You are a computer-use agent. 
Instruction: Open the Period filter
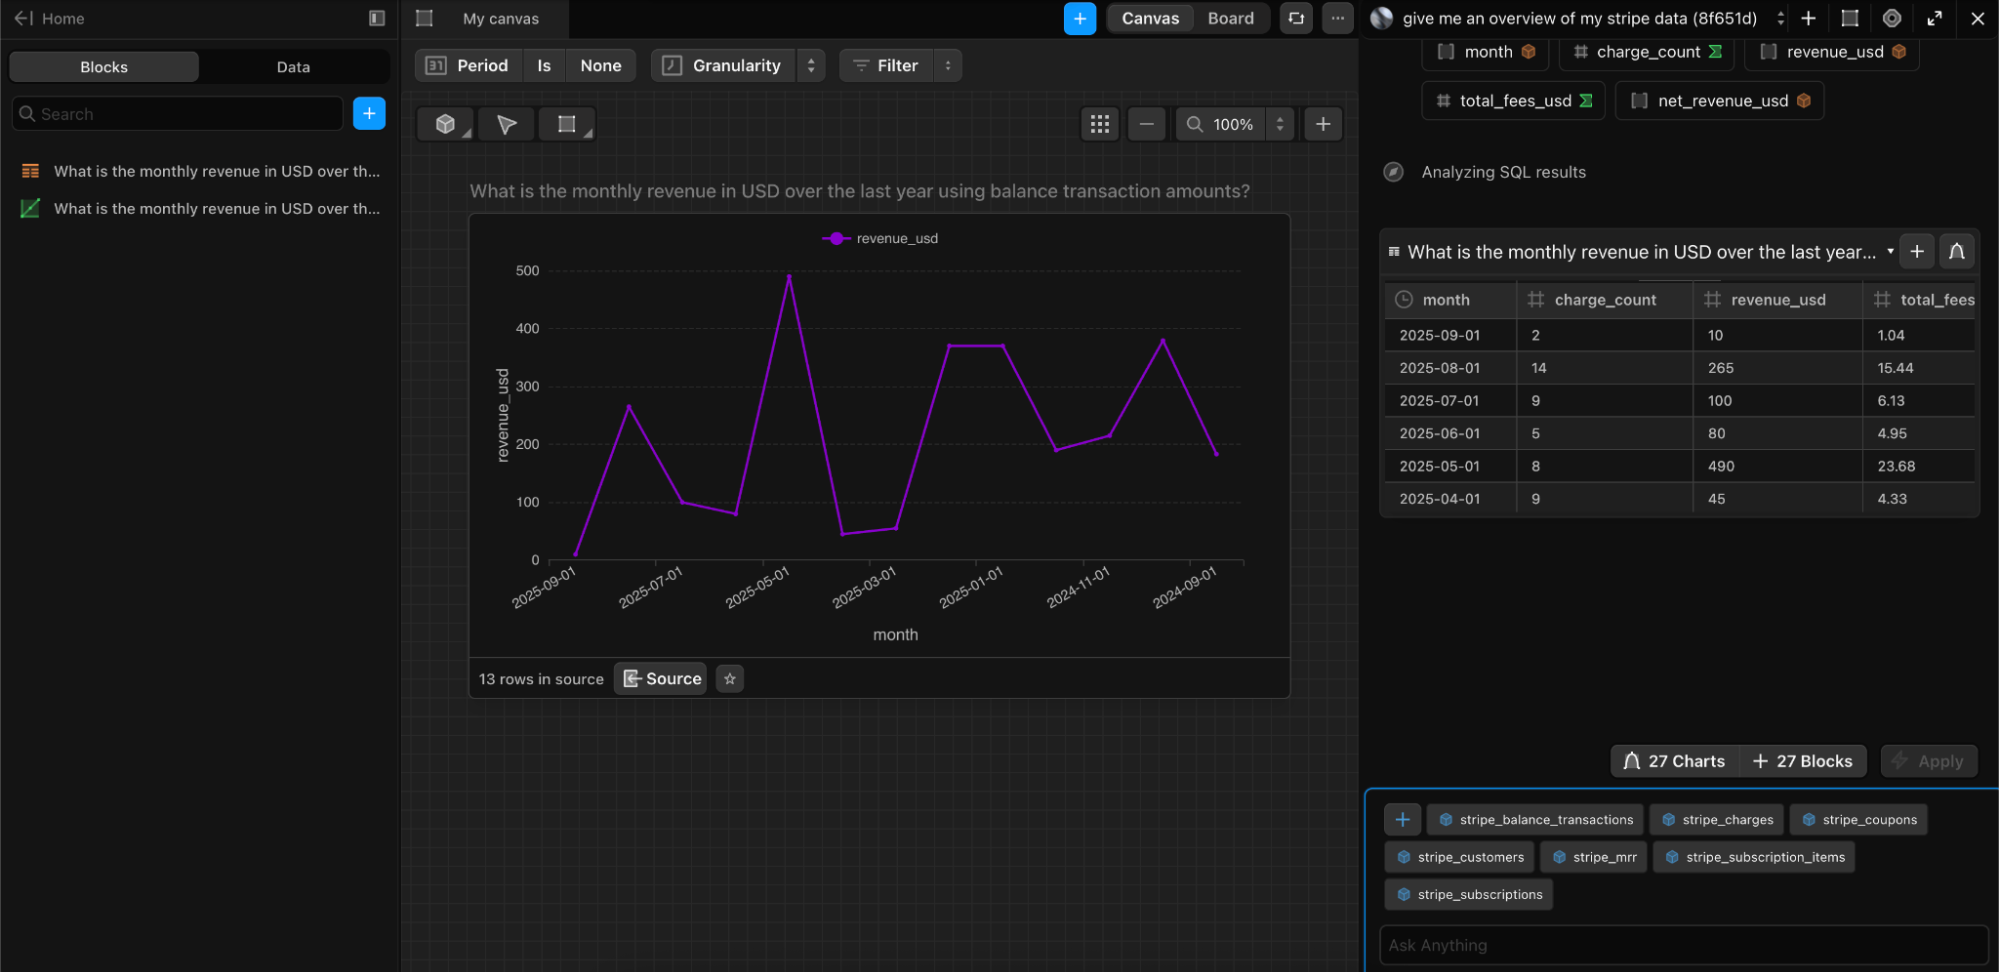coord(468,66)
